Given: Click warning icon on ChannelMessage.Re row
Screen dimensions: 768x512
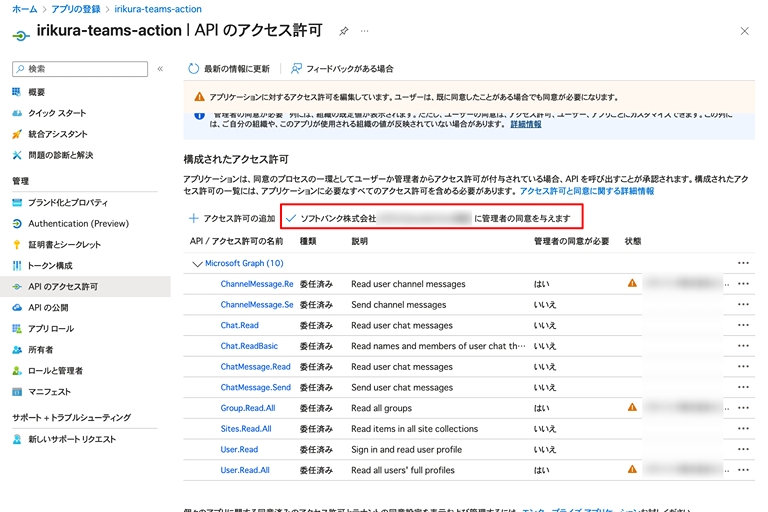Looking at the screenshot, I should coord(632,283).
